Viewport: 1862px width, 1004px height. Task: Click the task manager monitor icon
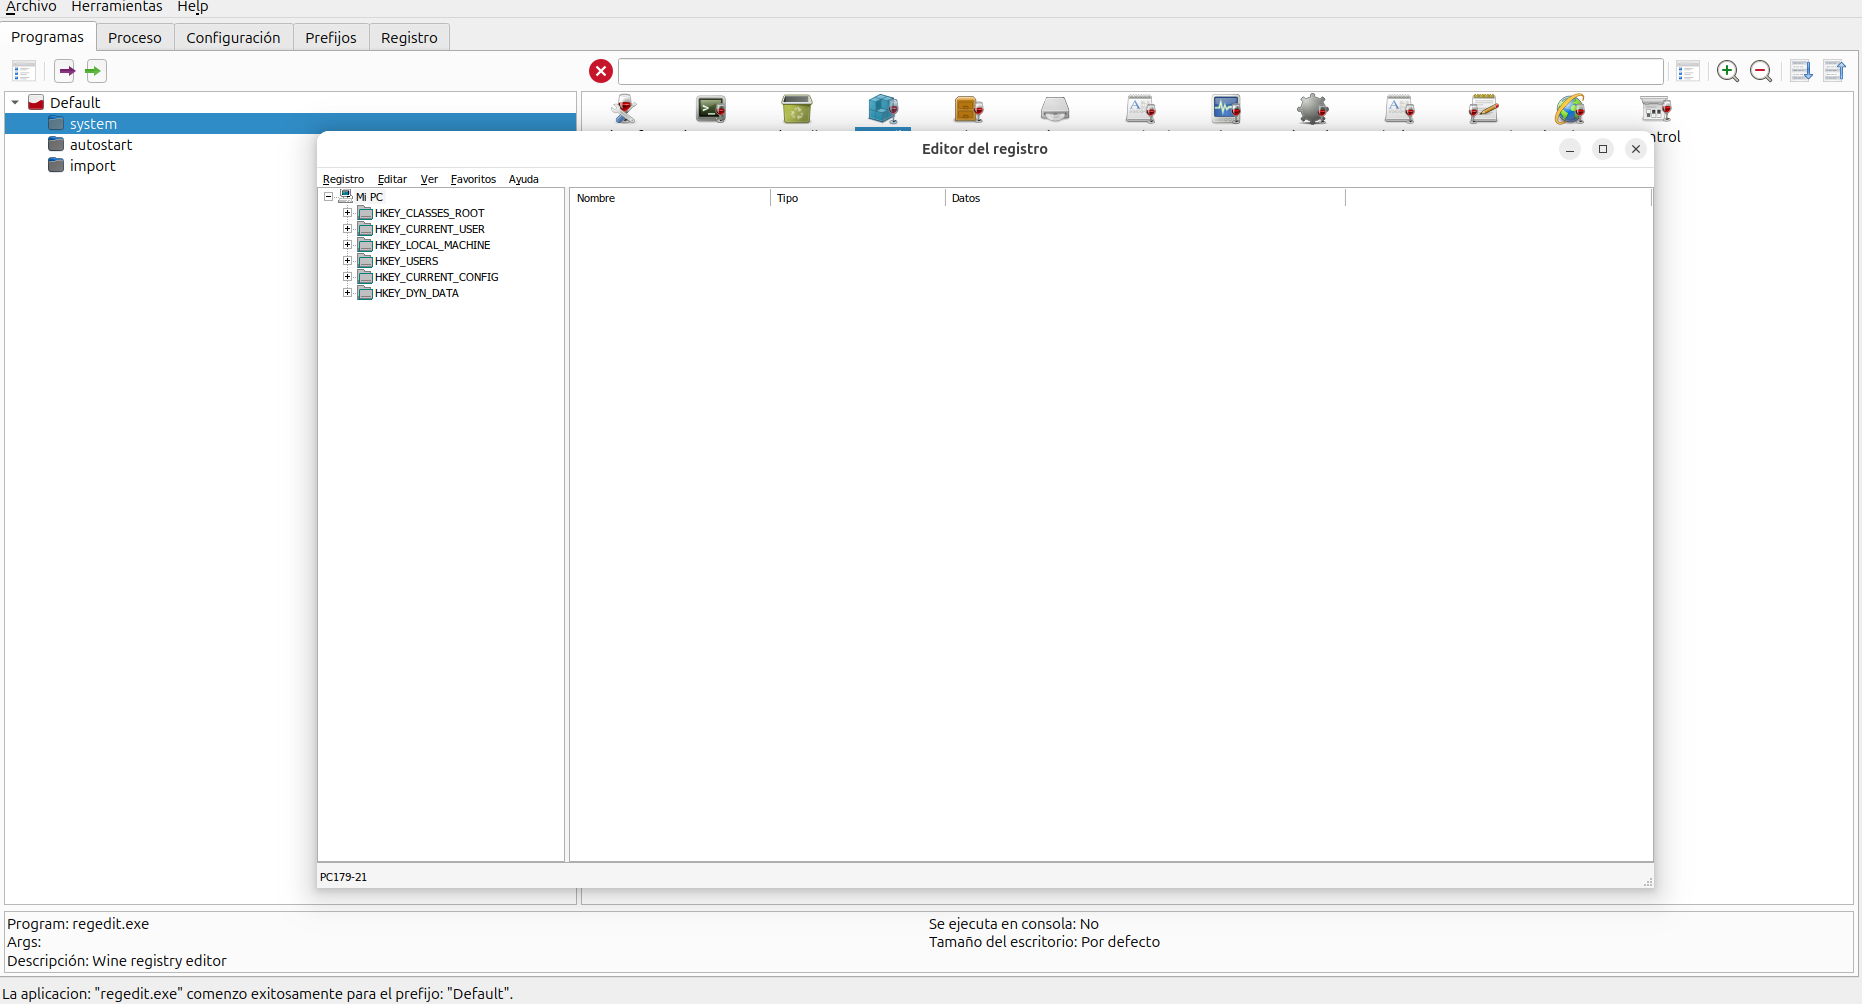tap(1226, 109)
